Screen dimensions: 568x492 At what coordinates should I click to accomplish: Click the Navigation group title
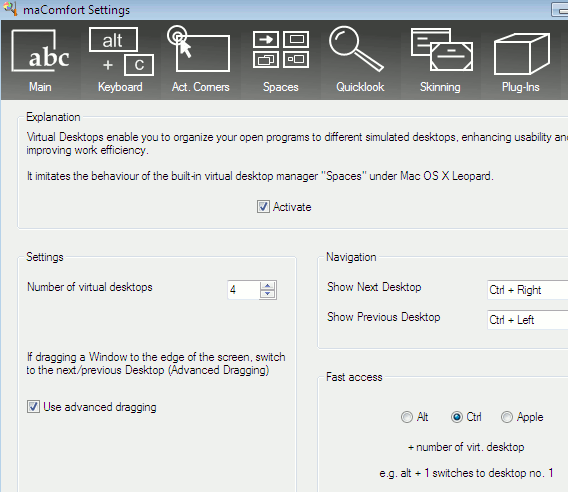pos(351,257)
